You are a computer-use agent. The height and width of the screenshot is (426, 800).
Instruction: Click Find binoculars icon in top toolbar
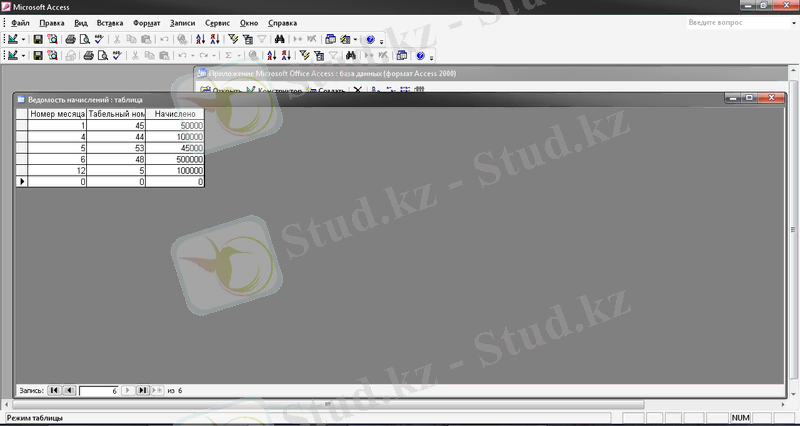[280, 39]
